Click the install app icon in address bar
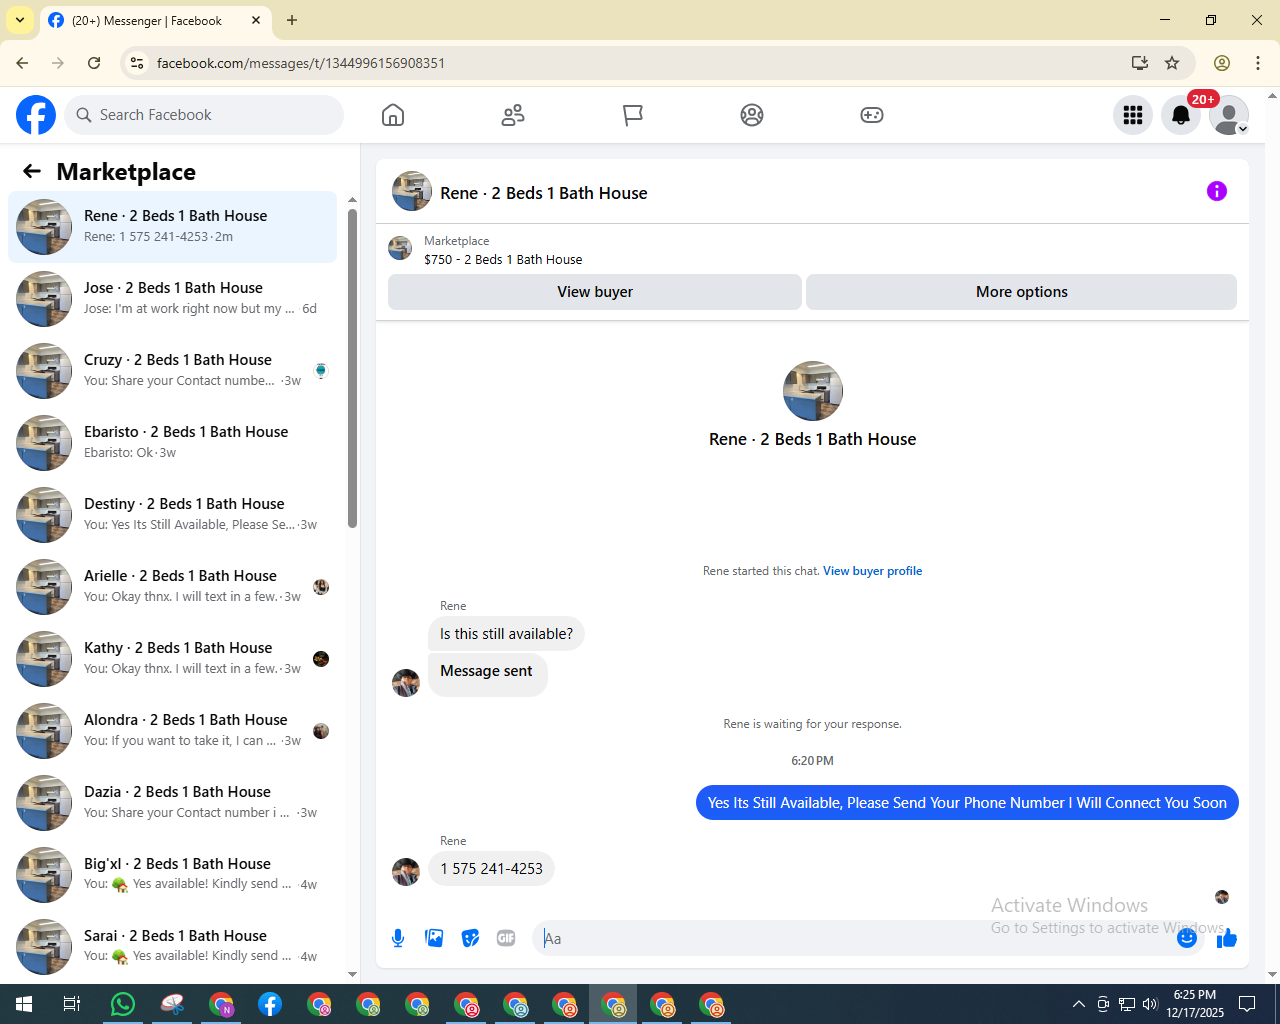 click(1139, 63)
